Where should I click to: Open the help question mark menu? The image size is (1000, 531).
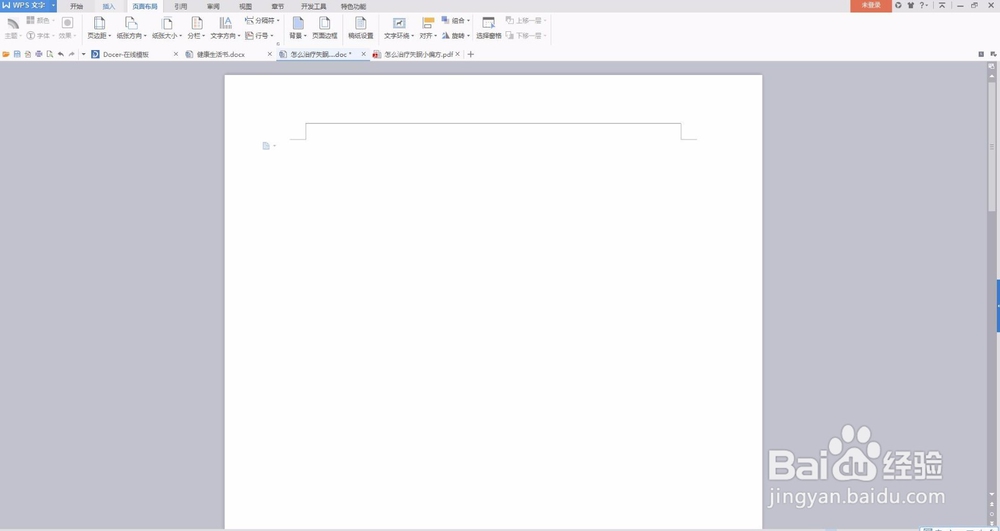coord(923,5)
